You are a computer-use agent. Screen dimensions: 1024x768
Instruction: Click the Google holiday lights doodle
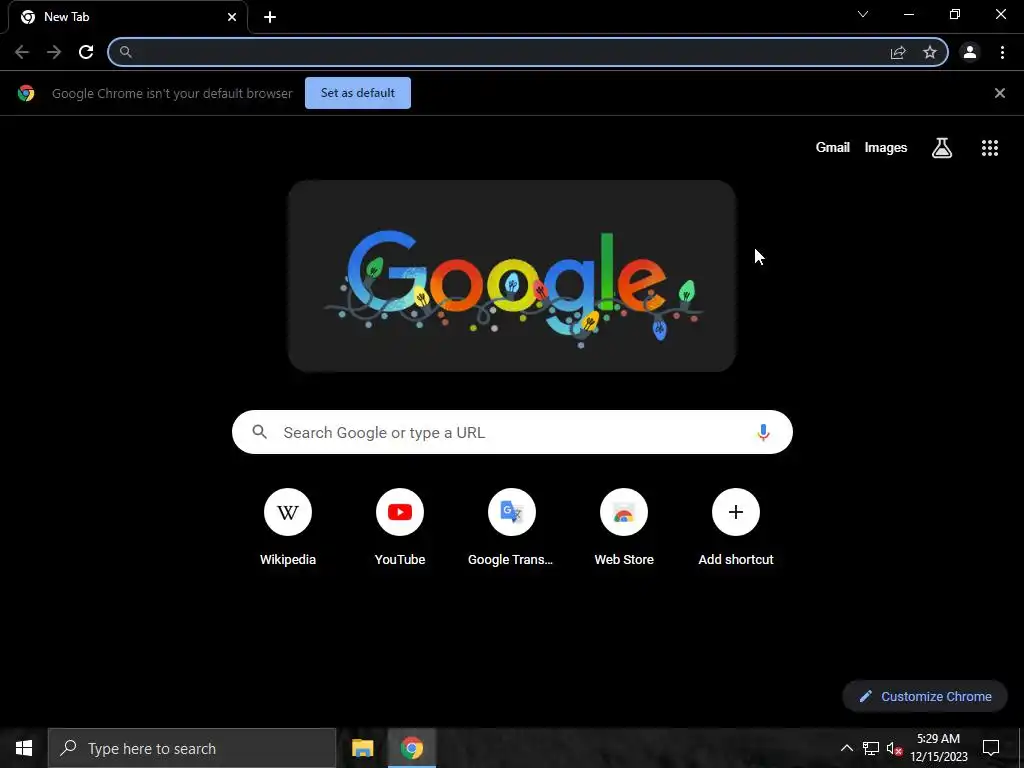point(512,276)
